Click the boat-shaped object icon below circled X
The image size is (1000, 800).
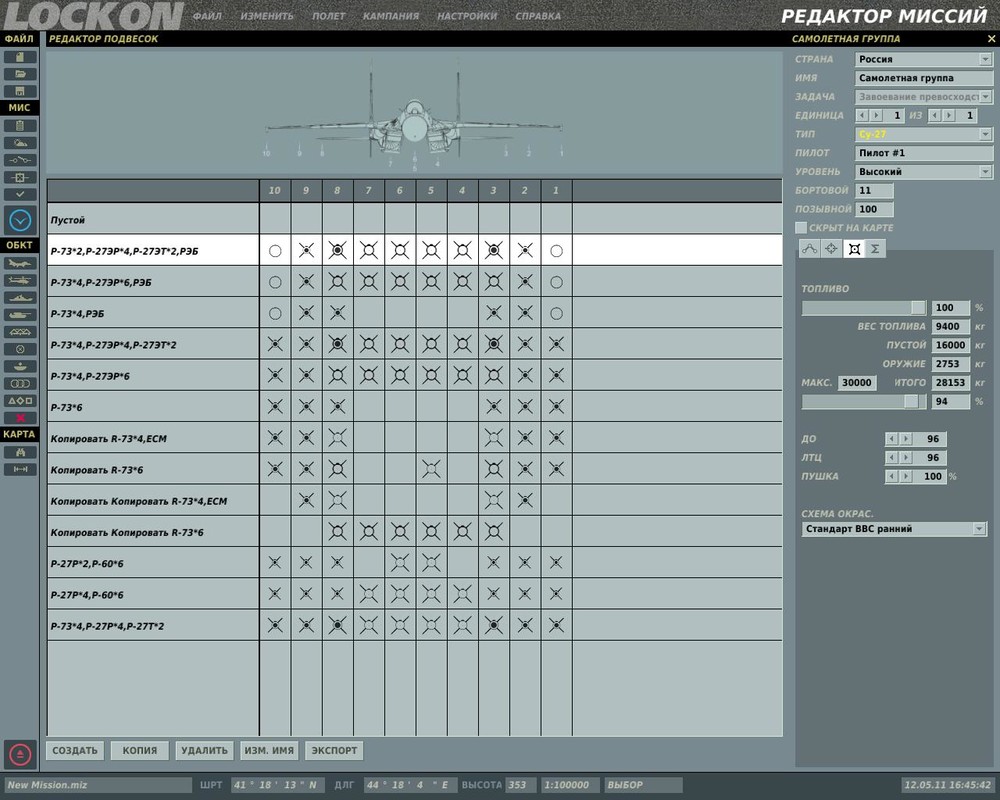(x=20, y=366)
